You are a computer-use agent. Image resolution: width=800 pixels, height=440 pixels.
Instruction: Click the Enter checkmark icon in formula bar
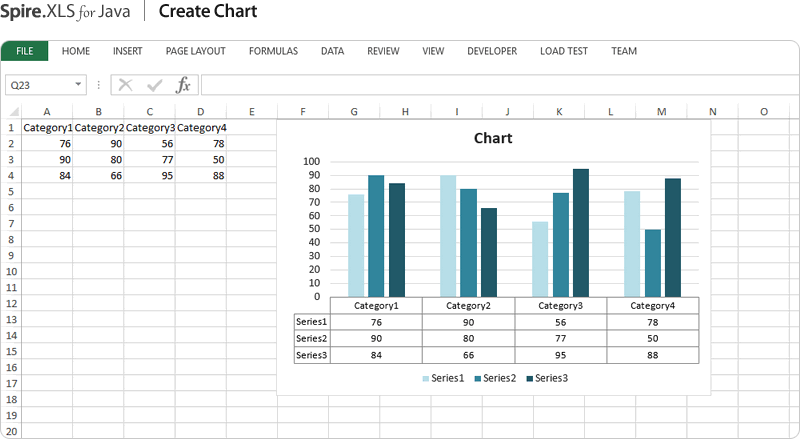point(154,85)
